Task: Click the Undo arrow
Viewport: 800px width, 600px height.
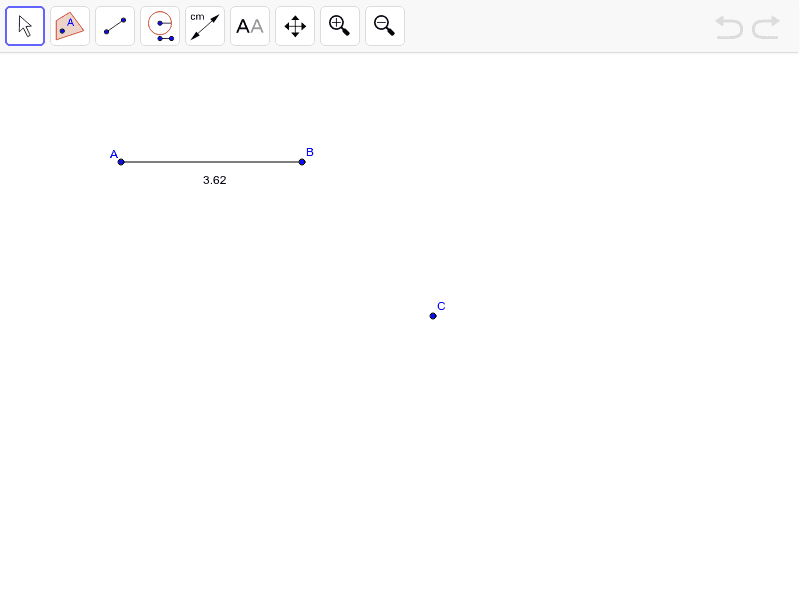Action: click(x=729, y=27)
